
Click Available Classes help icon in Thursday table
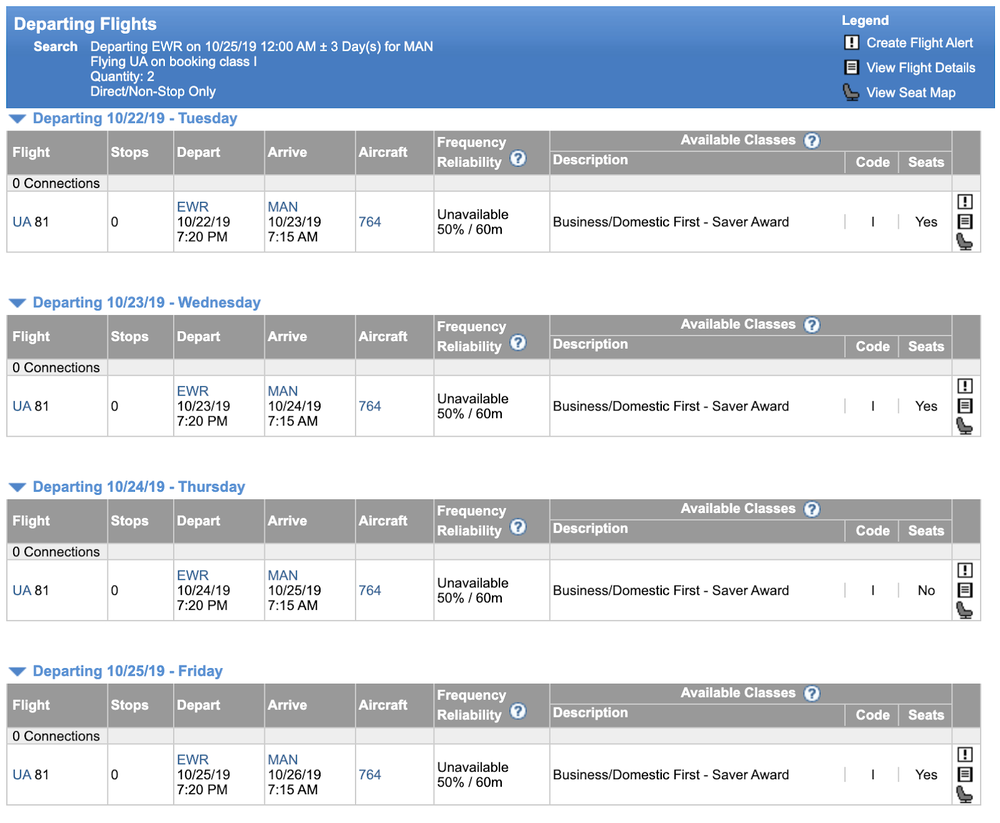[812, 509]
